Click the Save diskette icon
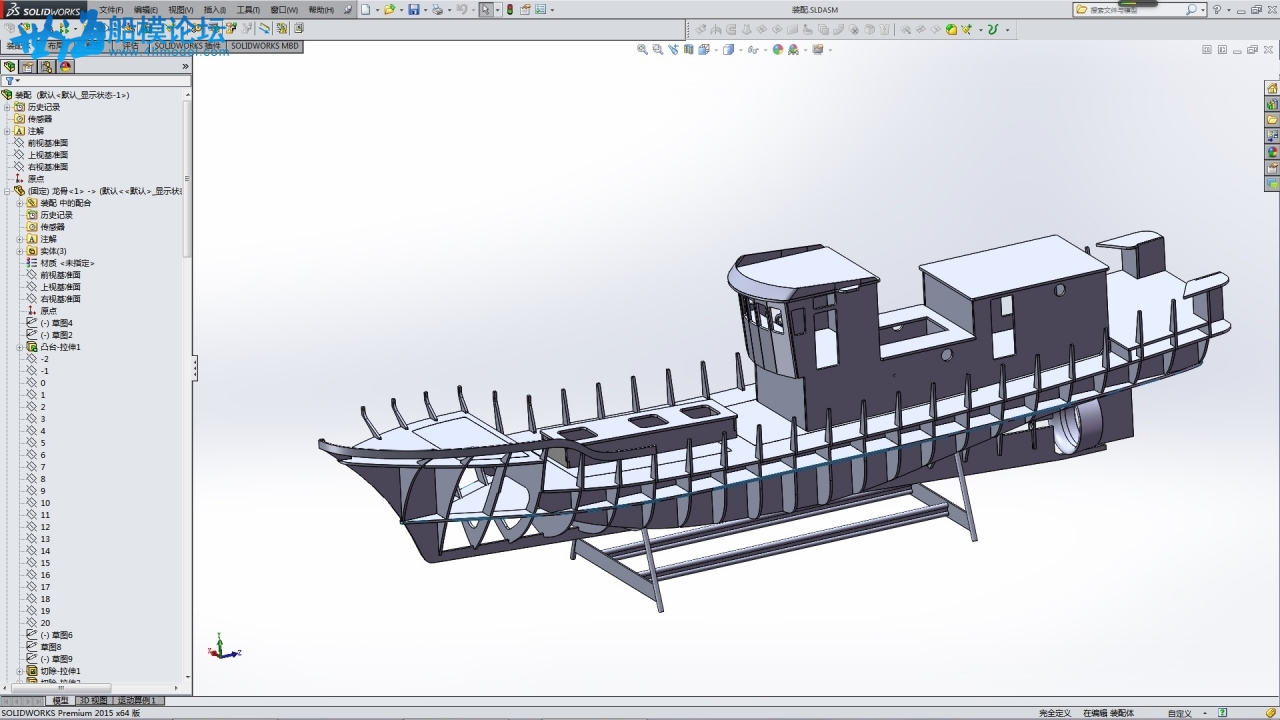Screen dimensions: 1280x720 413,9
